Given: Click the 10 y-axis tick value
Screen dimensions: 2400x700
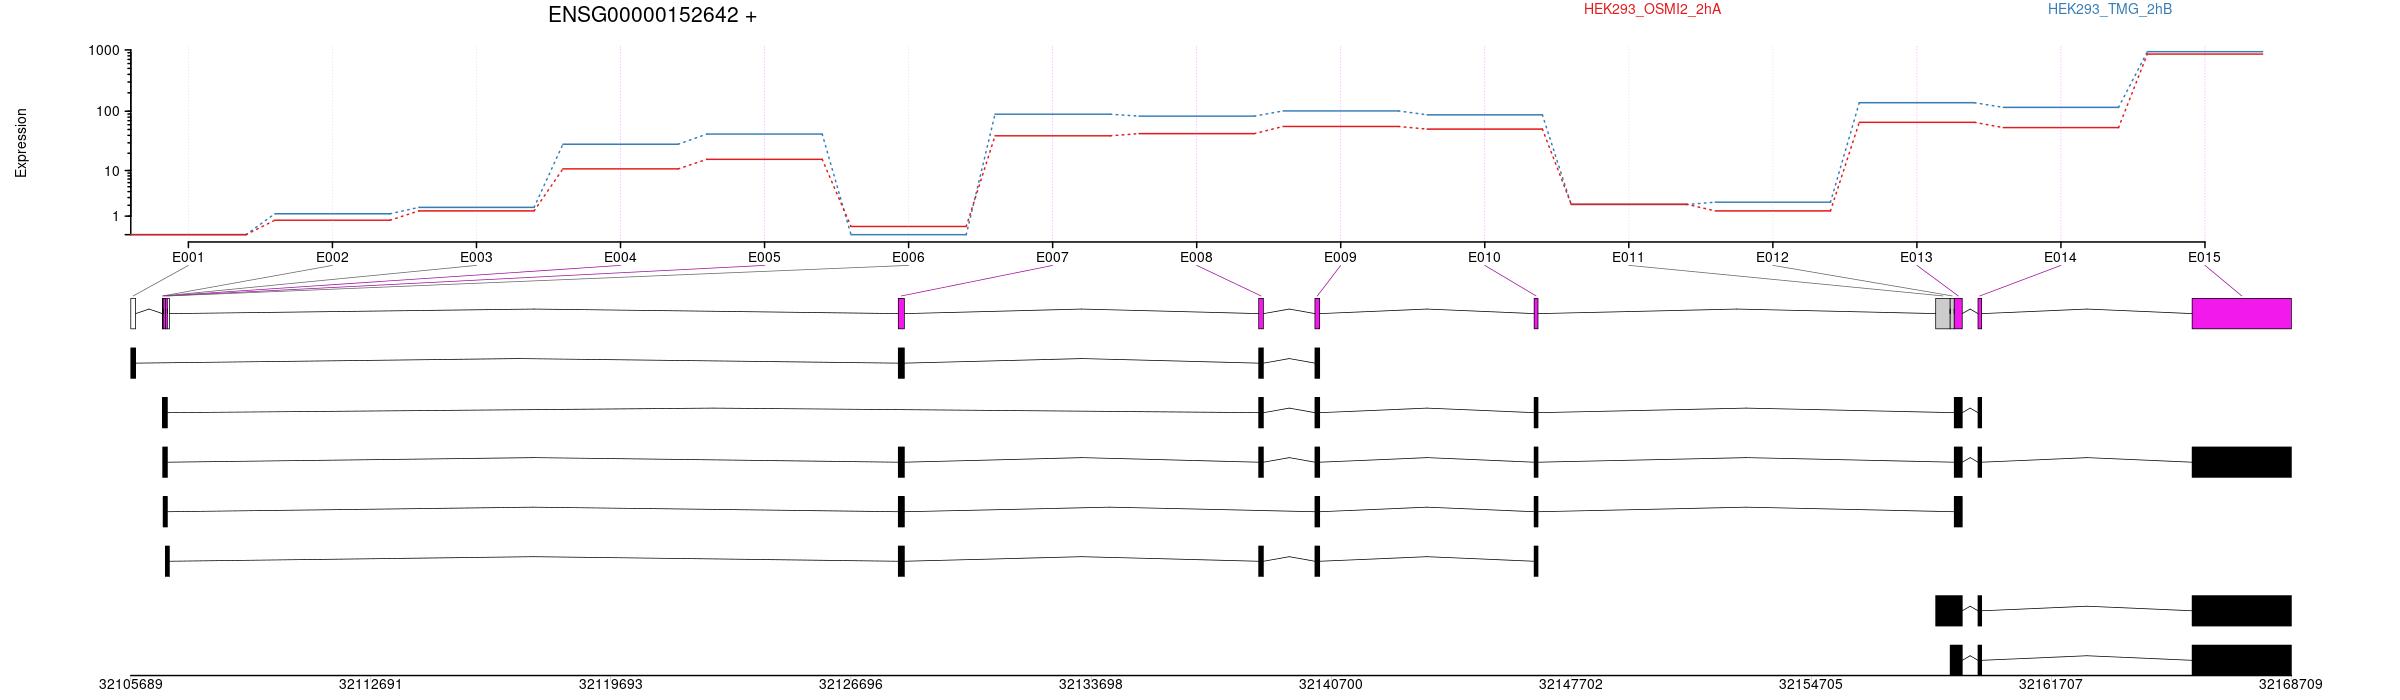Looking at the screenshot, I should (112, 171).
